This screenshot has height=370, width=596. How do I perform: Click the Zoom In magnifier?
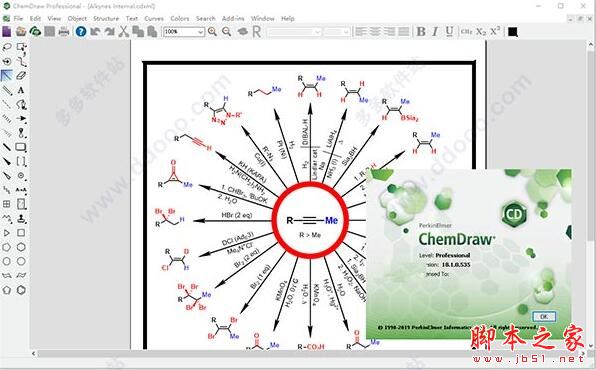pyautogui.click(x=212, y=32)
